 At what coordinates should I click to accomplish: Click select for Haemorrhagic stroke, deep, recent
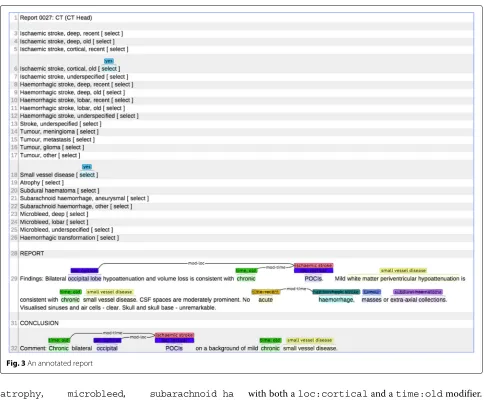(x=122, y=84)
